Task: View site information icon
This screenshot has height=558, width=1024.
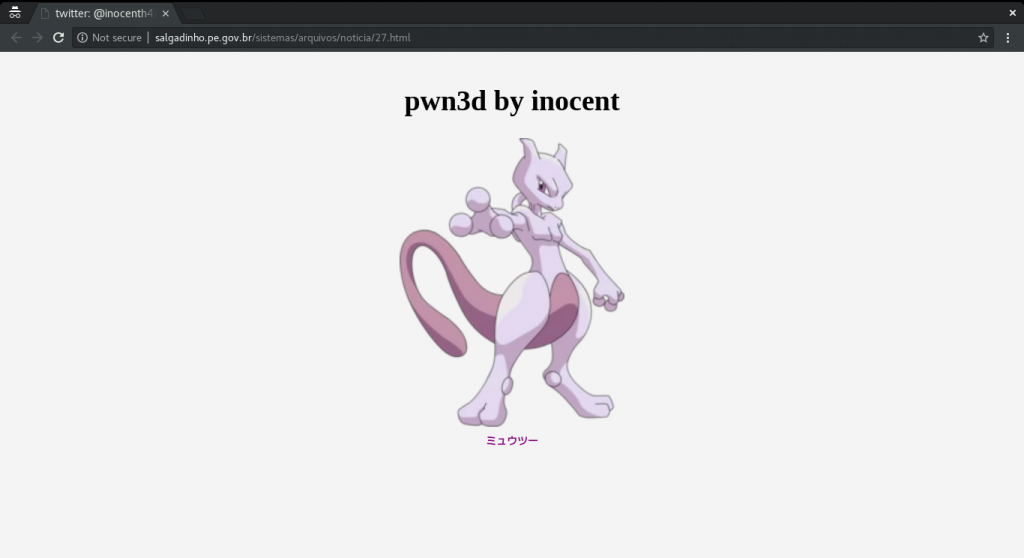Action: pyautogui.click(x=82, y=38)
